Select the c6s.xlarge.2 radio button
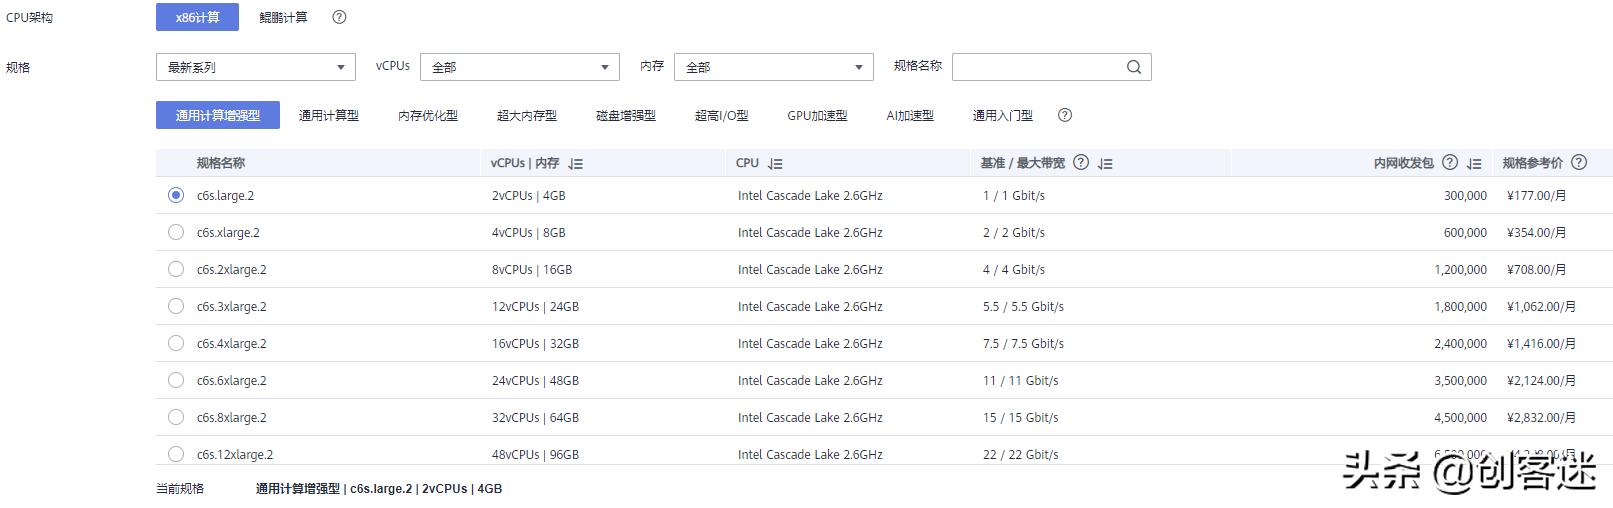The width and height of the screenshot is (1613, 508). click(x=176, y=232)
